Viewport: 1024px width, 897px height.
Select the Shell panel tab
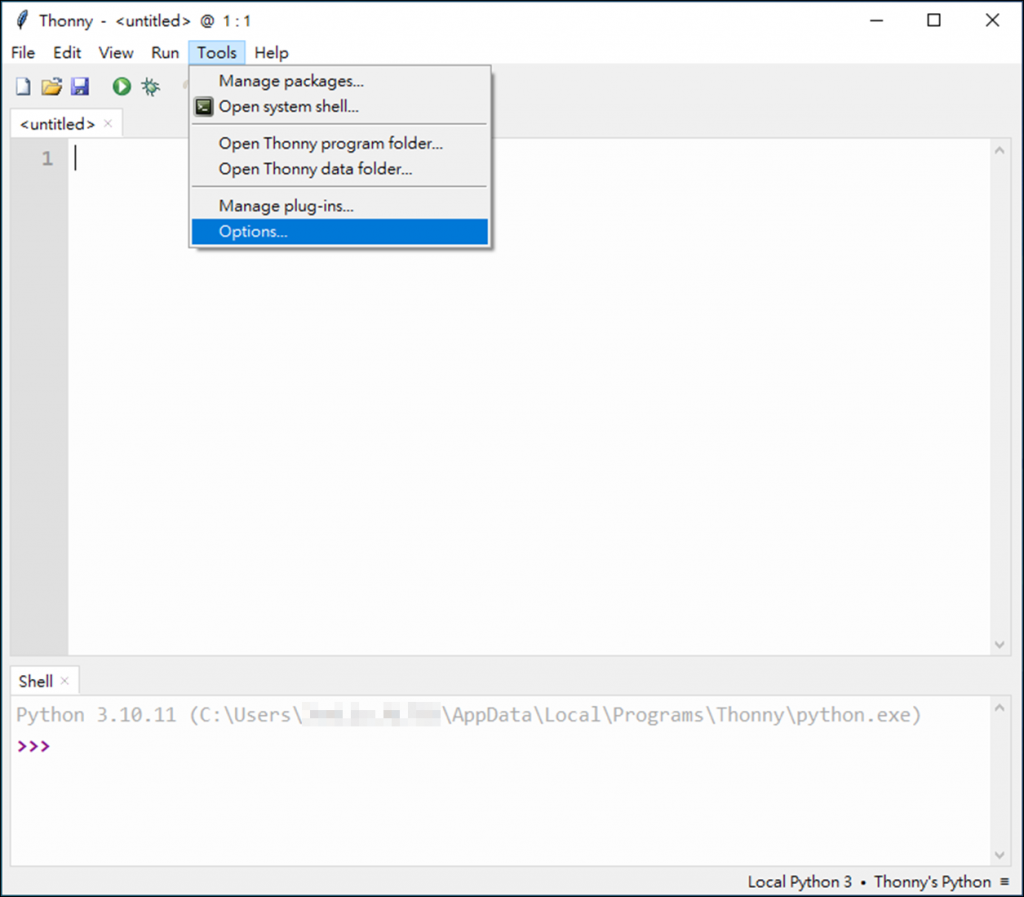[35, 682]
